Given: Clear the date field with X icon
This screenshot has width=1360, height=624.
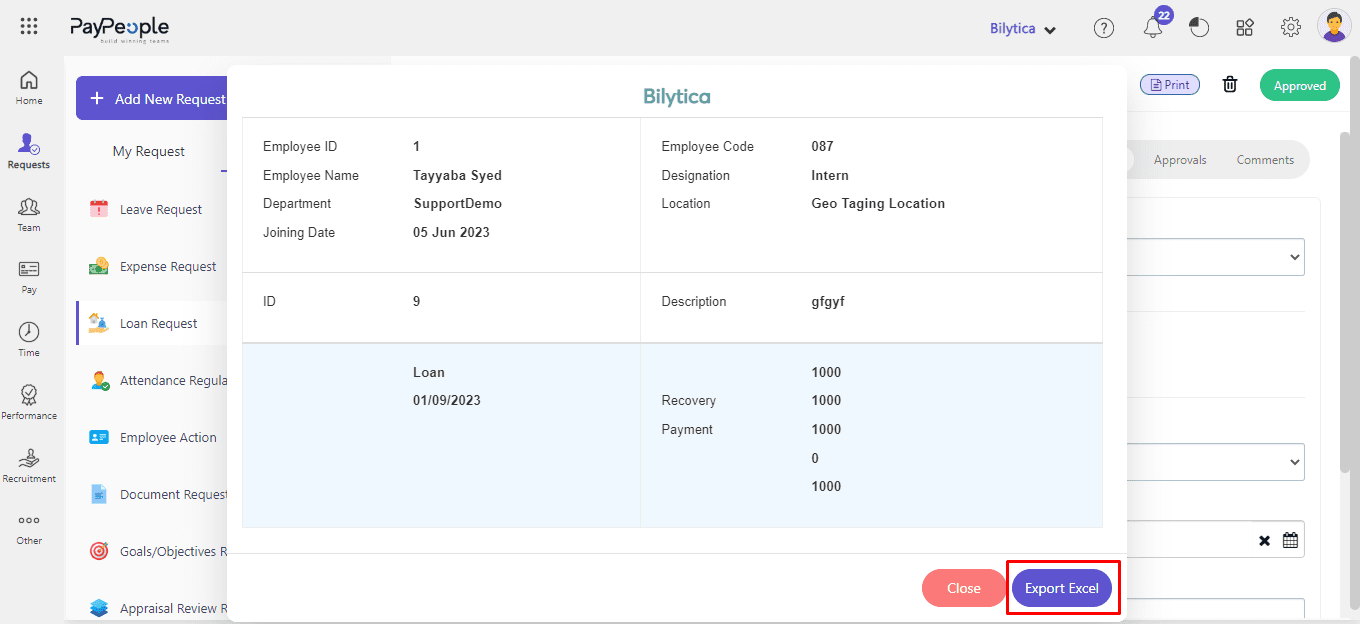Looking at the screenshot, I should (x=1264, y=540).
